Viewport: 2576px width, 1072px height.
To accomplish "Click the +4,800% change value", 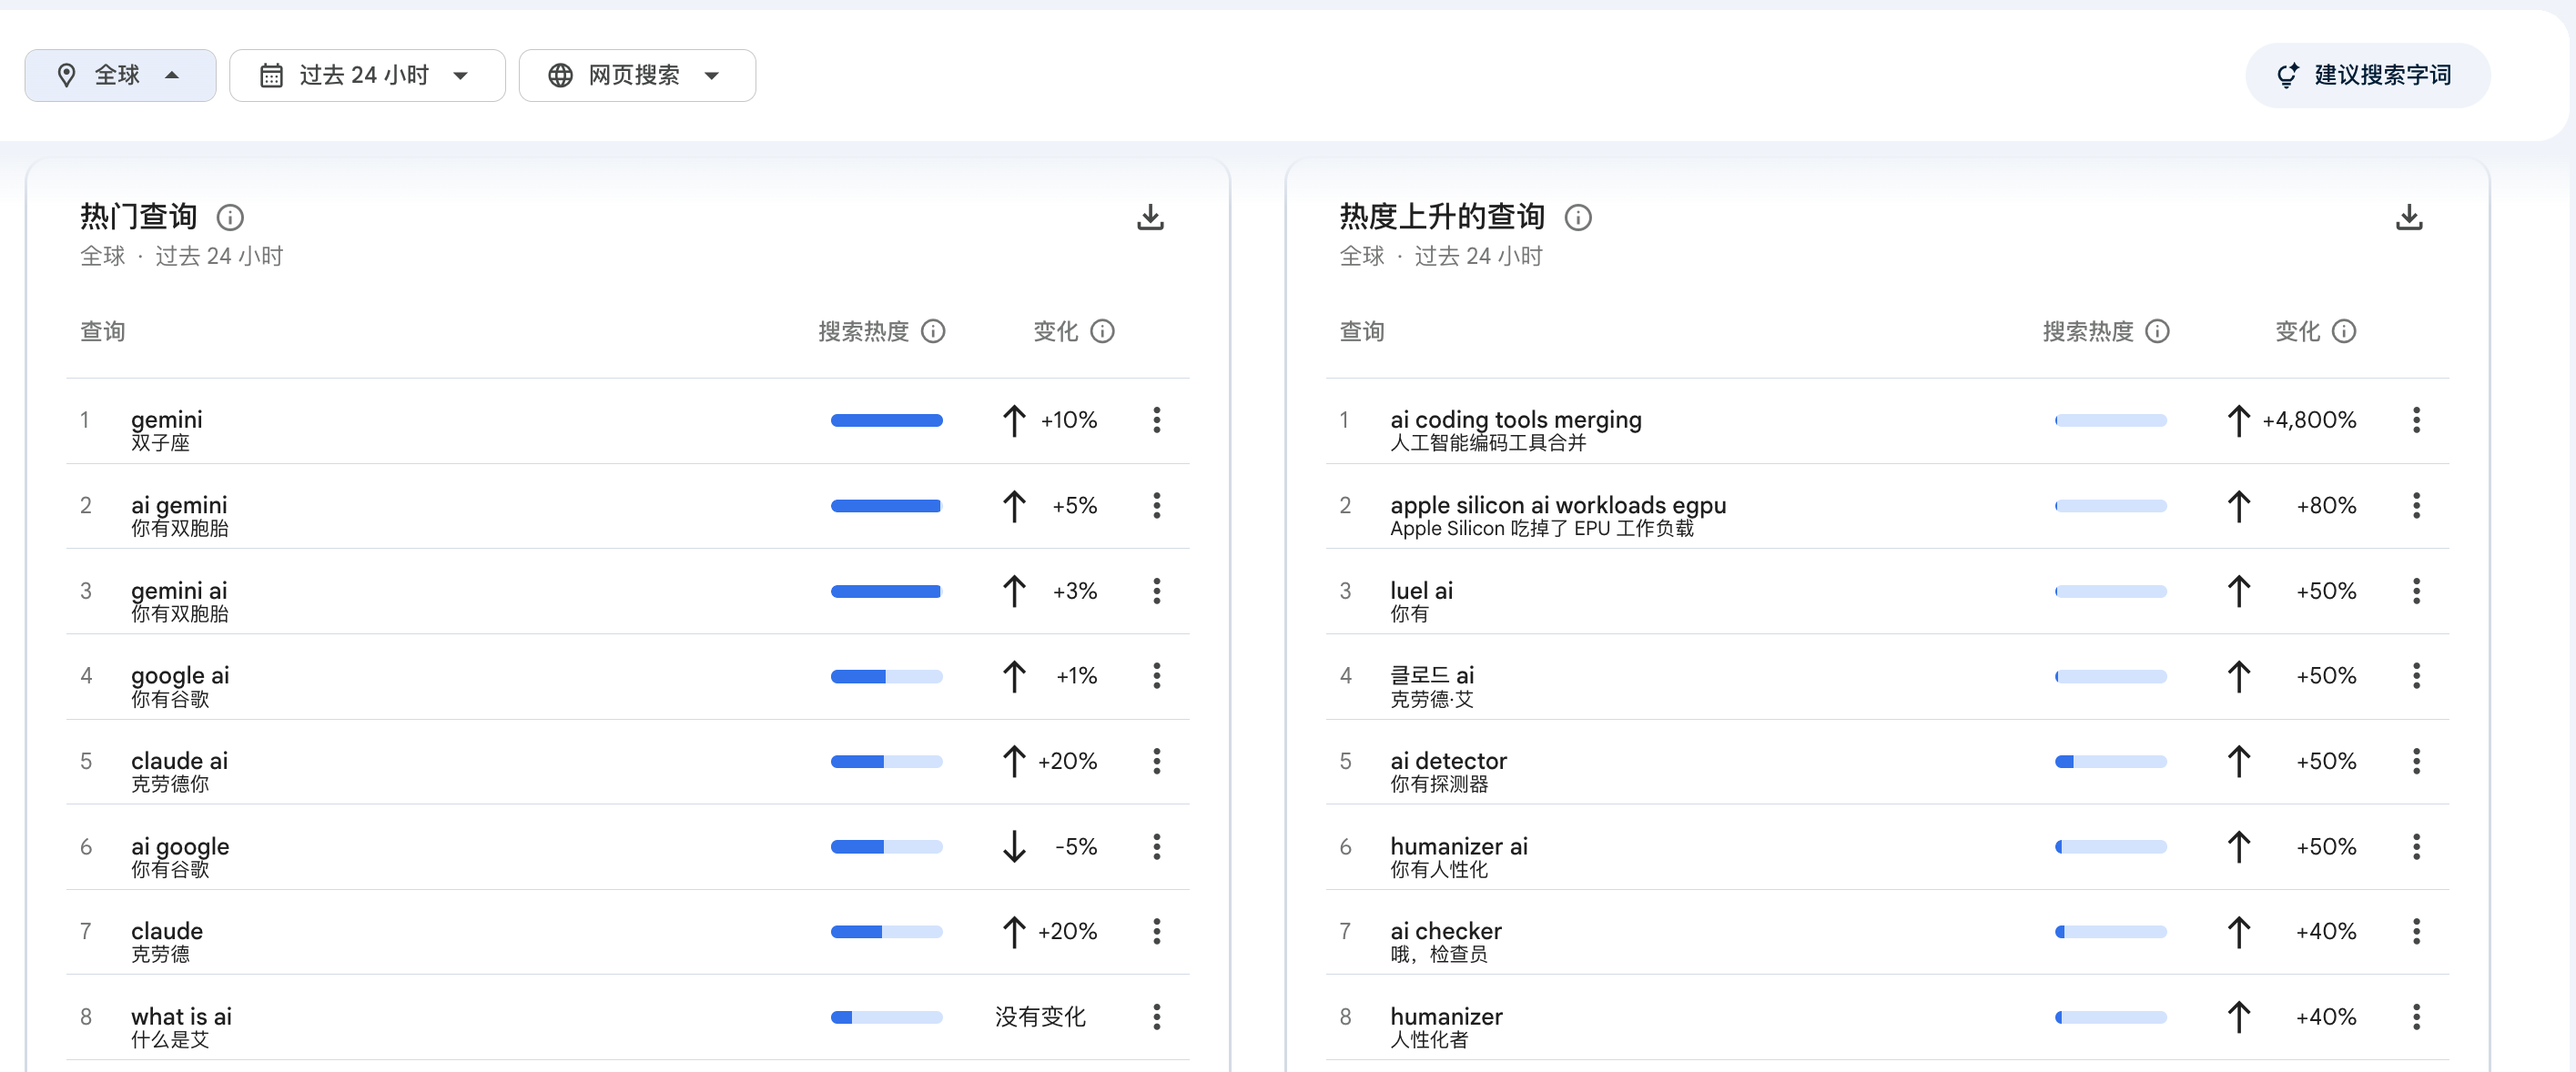I will click(x=2309, y=420).
